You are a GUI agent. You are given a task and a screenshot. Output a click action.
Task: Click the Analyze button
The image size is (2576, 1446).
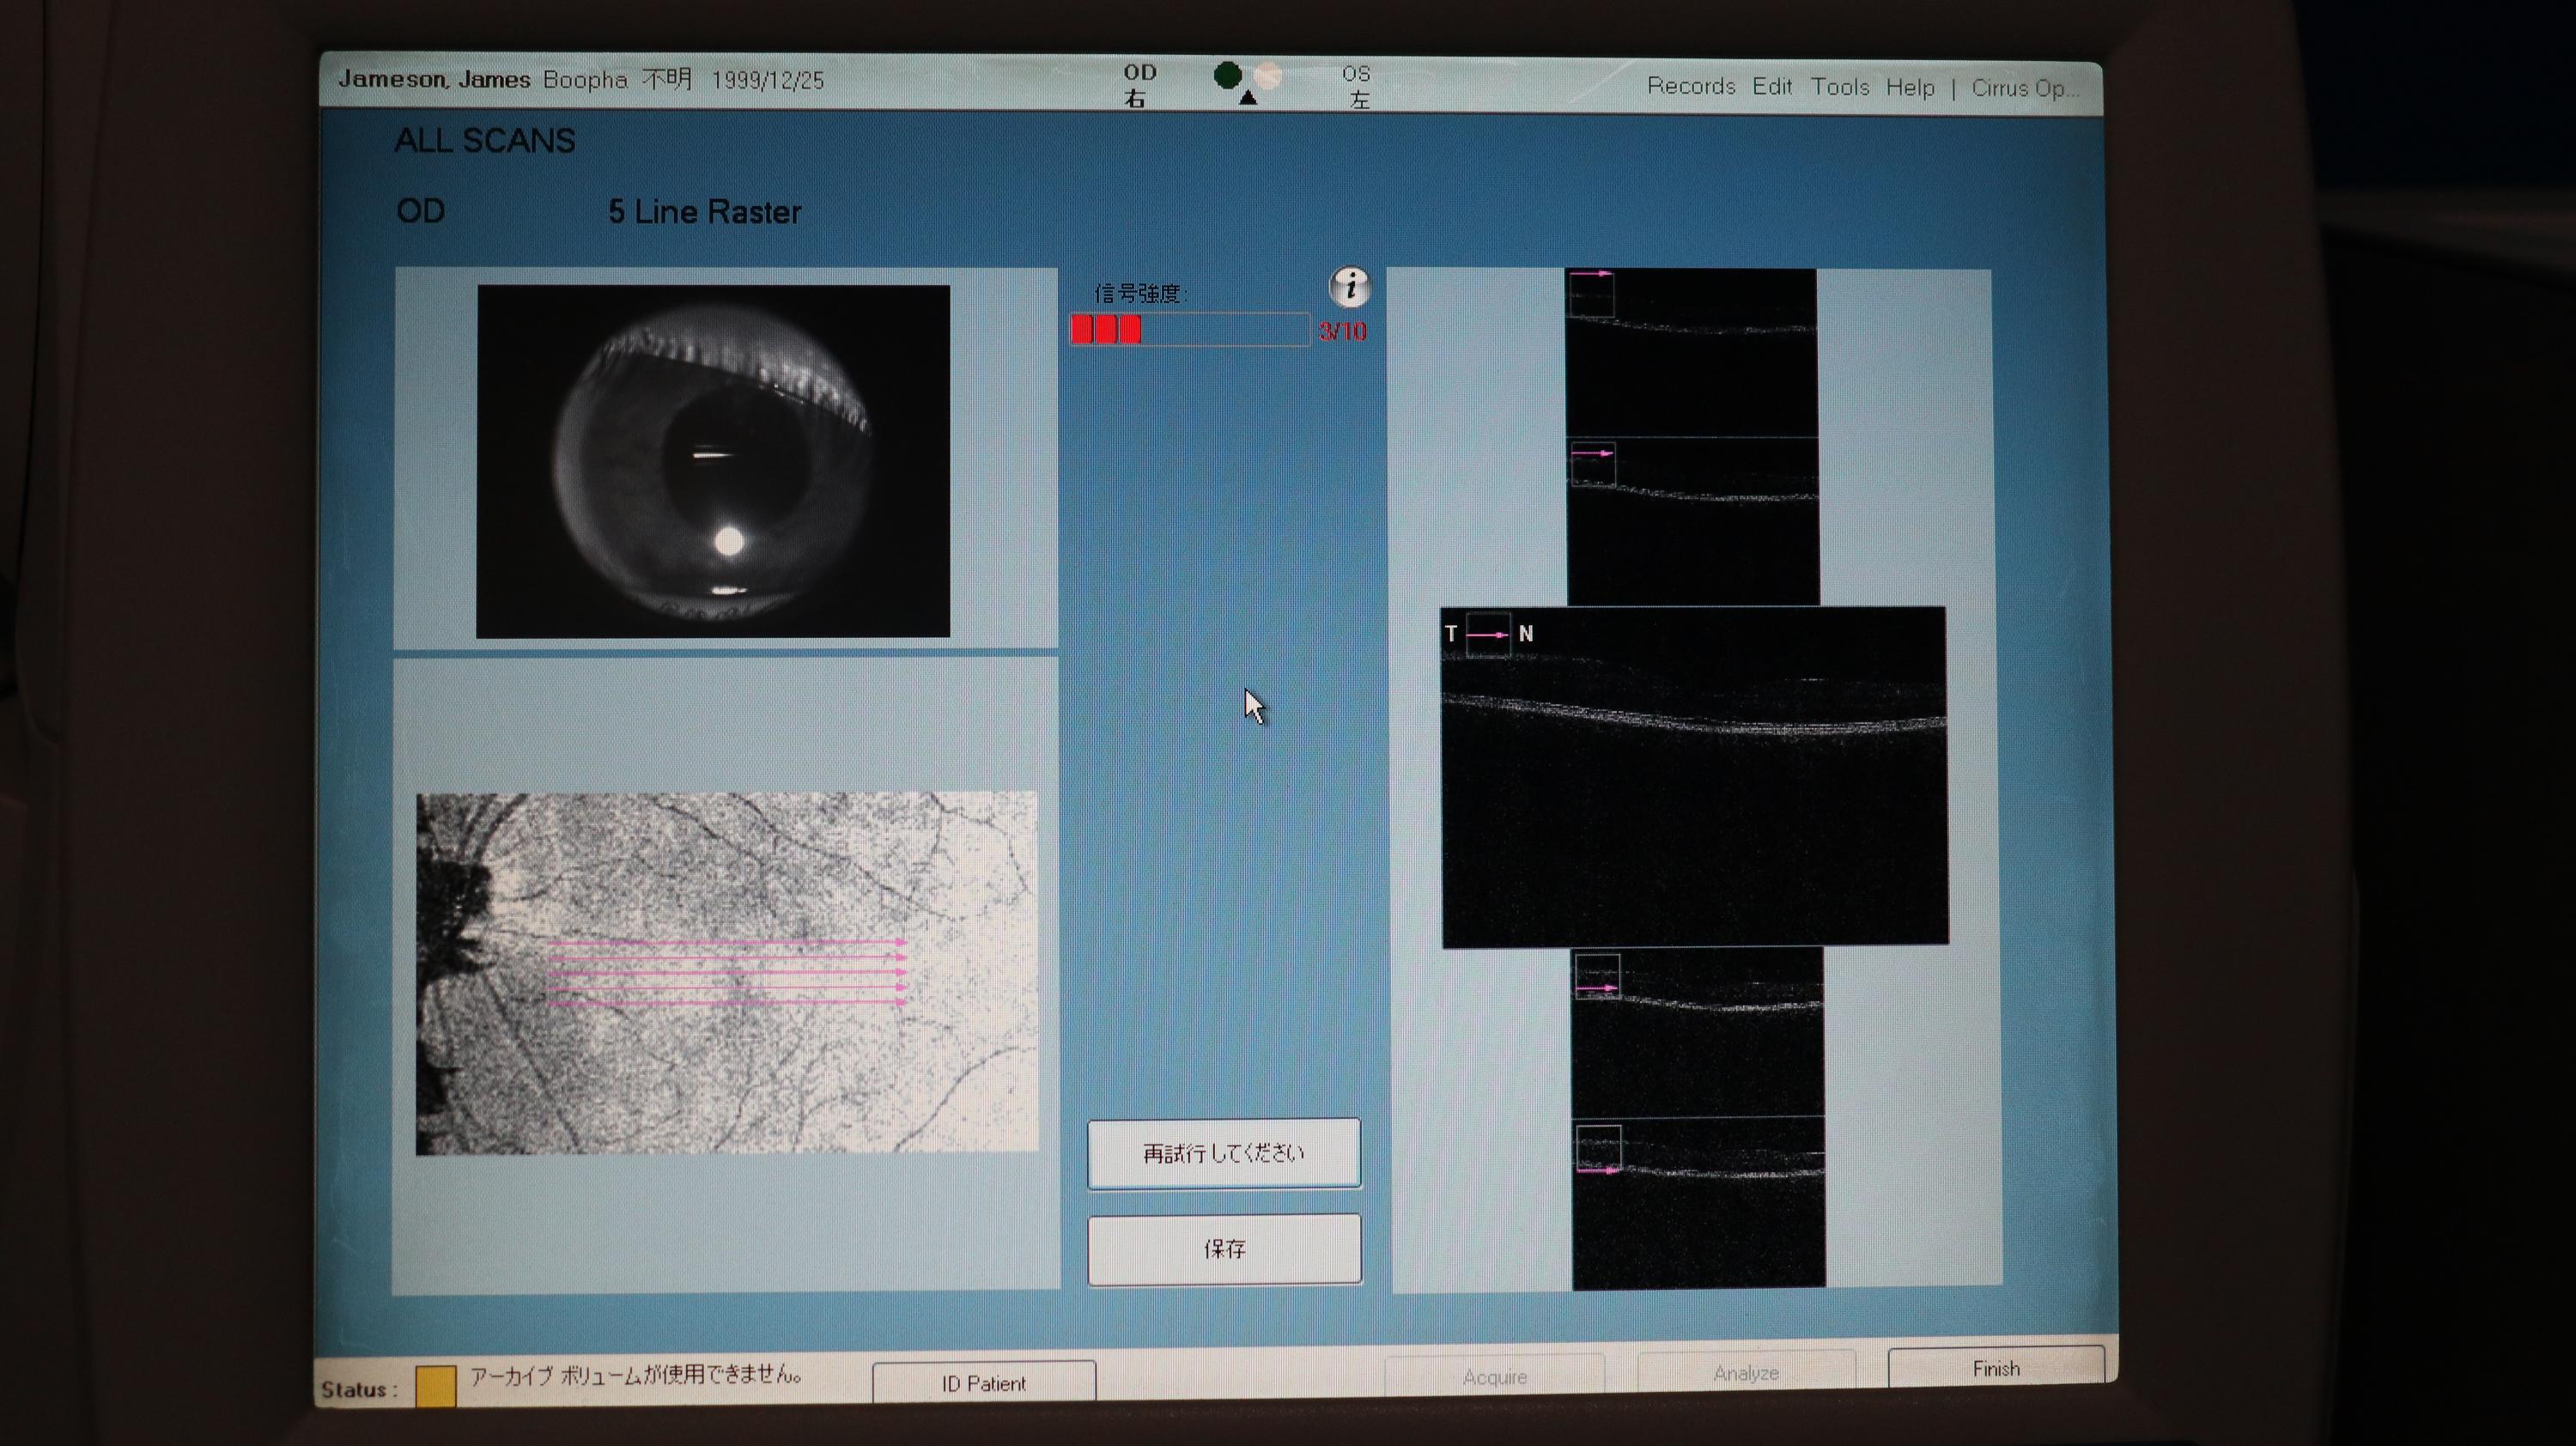(1746, 1373)
